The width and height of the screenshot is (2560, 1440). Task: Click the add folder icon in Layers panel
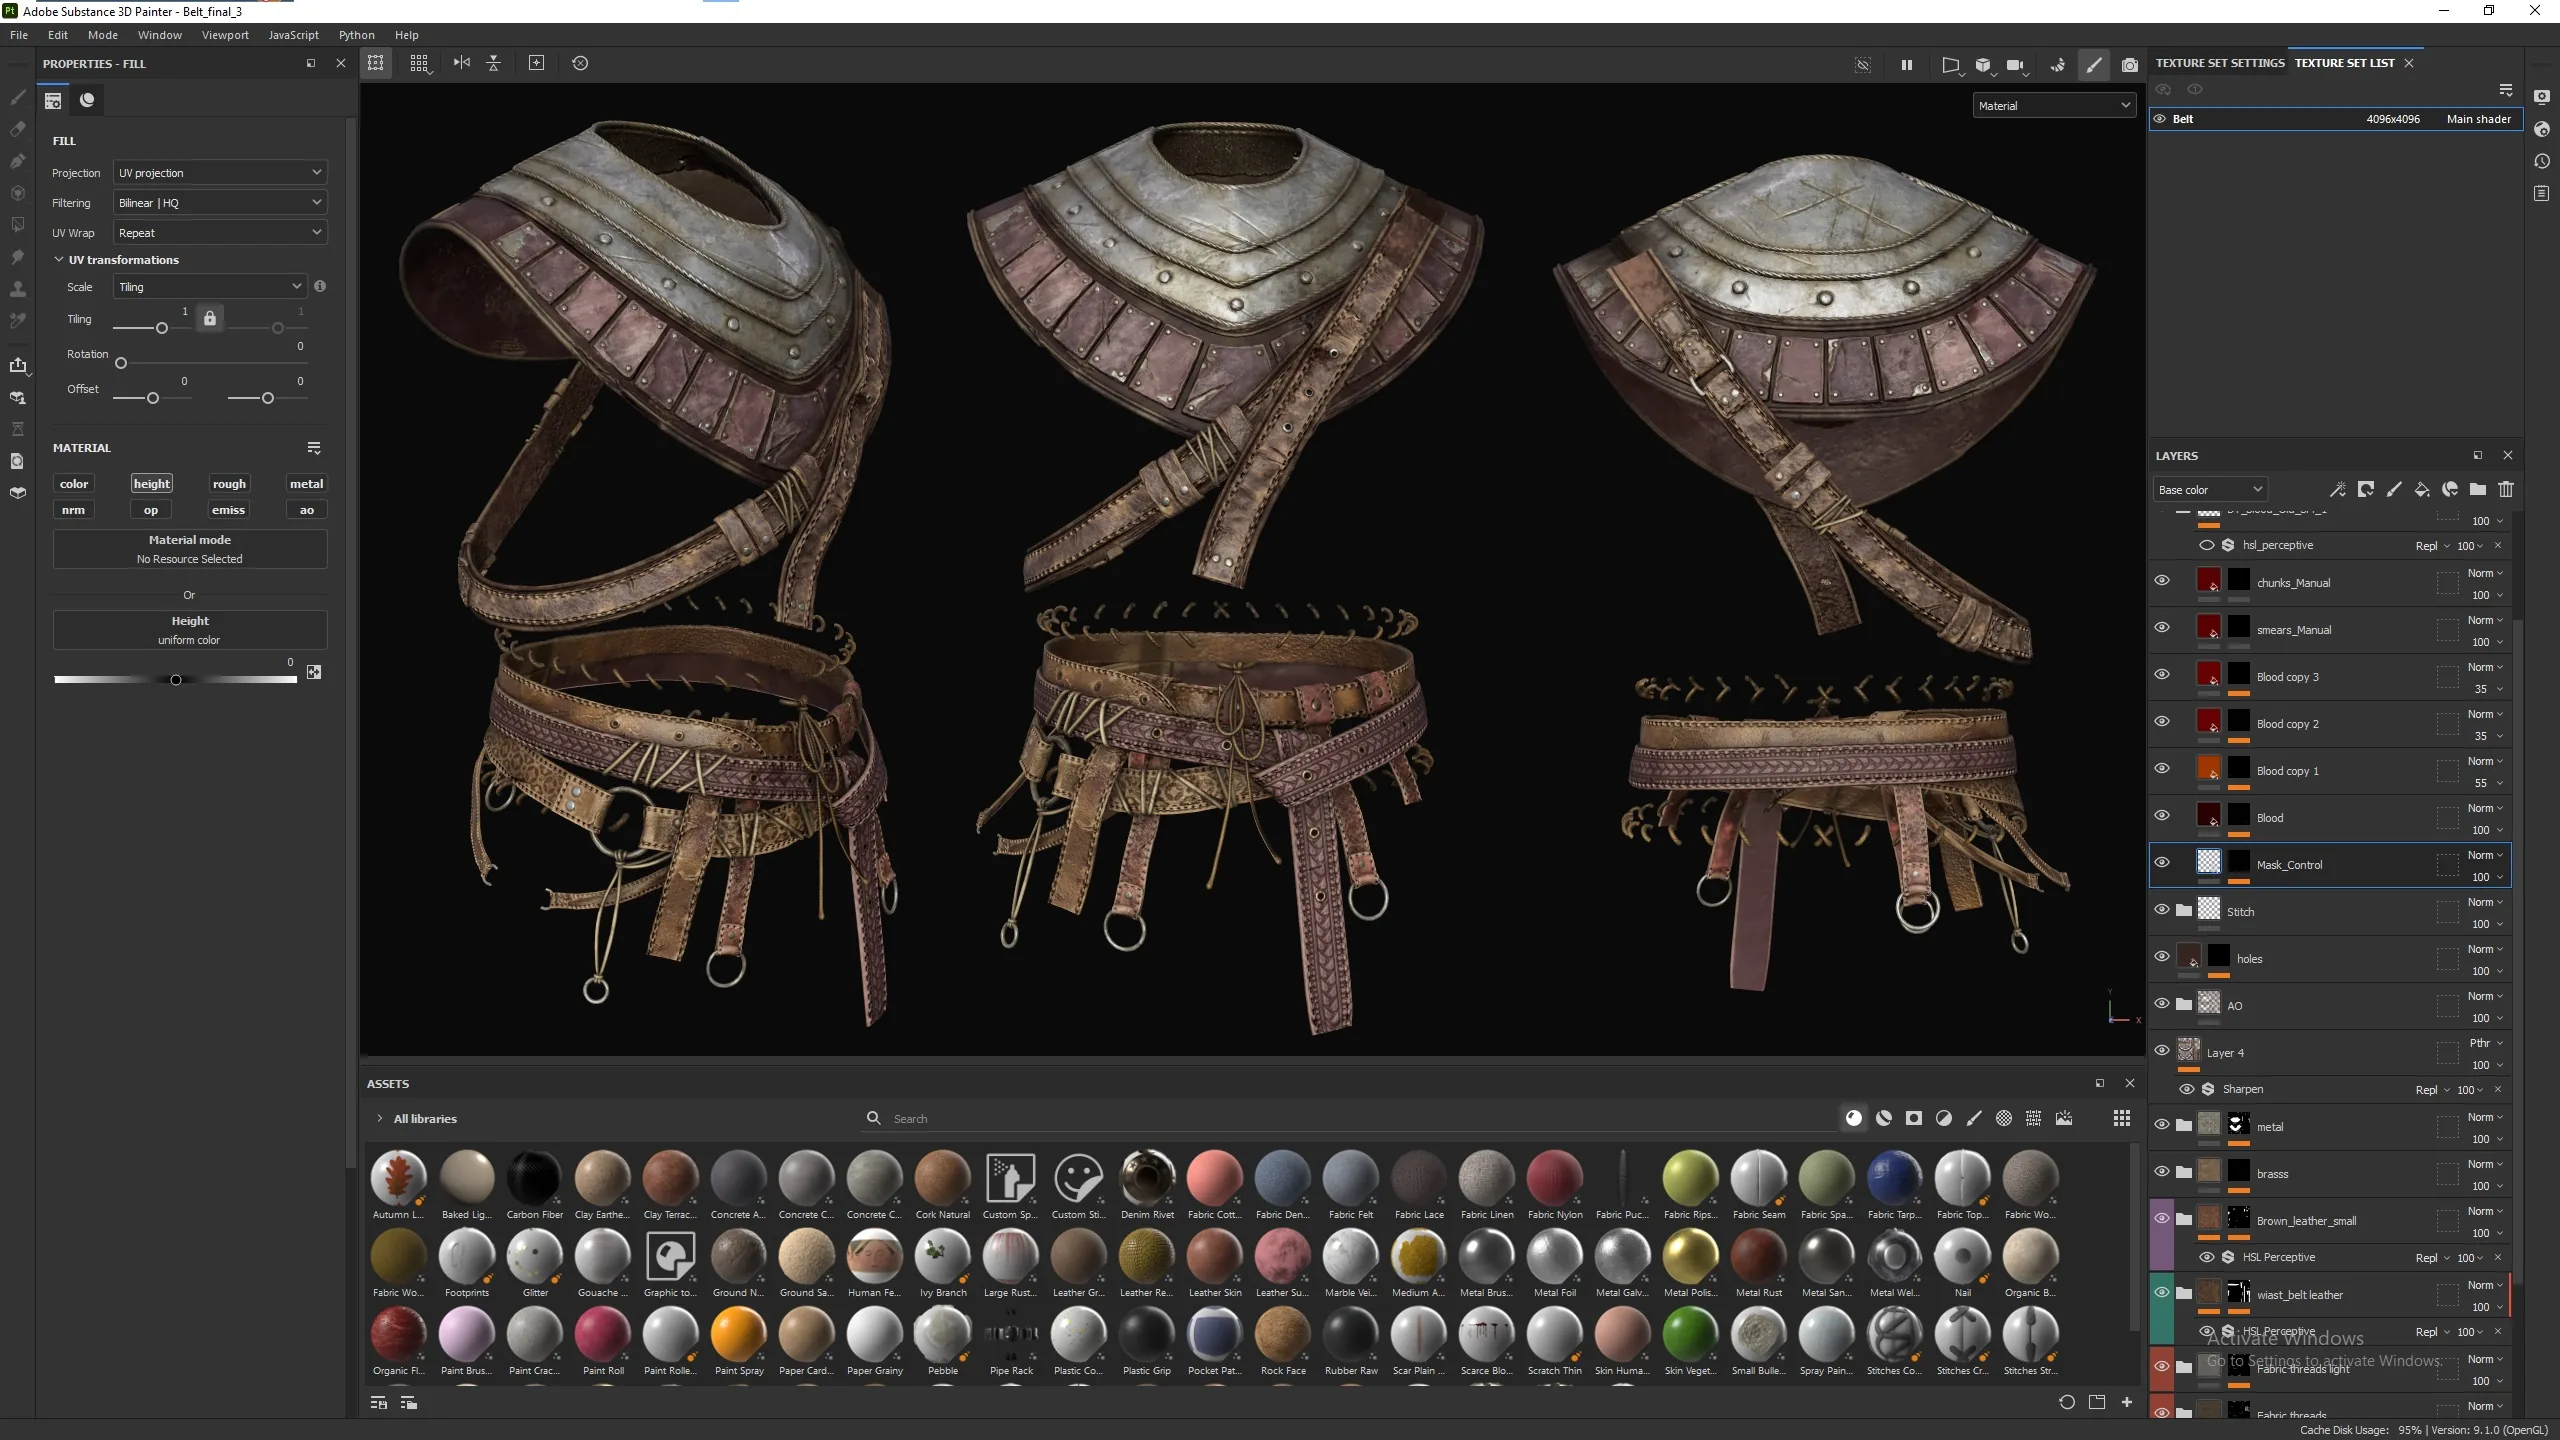point(2478,489)
